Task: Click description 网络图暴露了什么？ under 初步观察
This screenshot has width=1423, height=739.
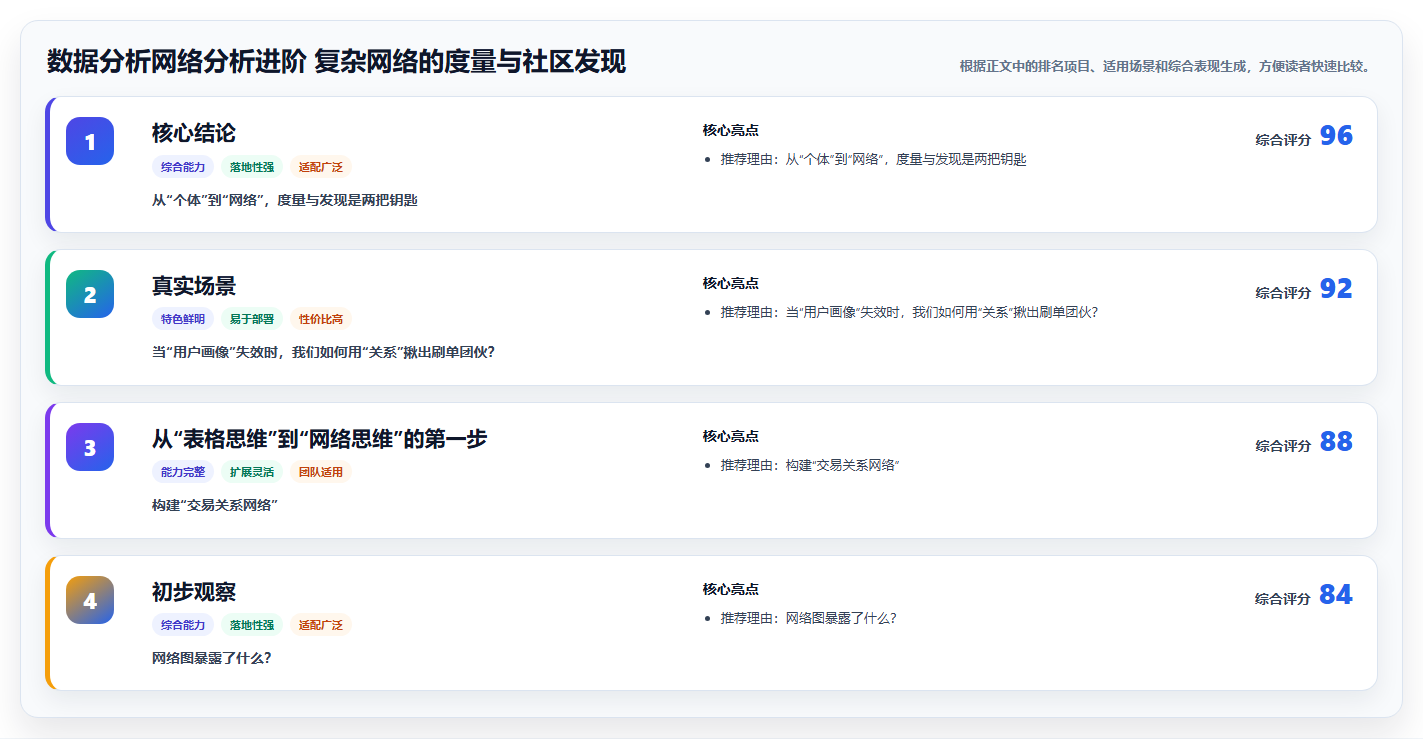Action: (x=212, y=658)
